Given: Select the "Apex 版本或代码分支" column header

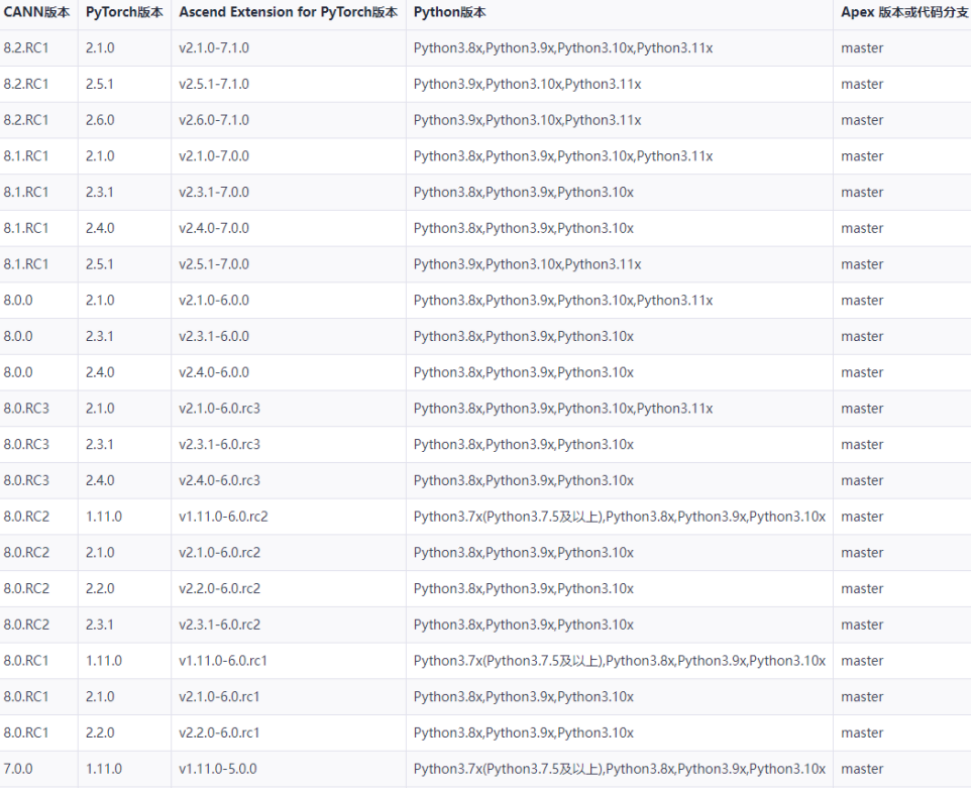Looking at the screenshot, I should click(x=904, y=12).
